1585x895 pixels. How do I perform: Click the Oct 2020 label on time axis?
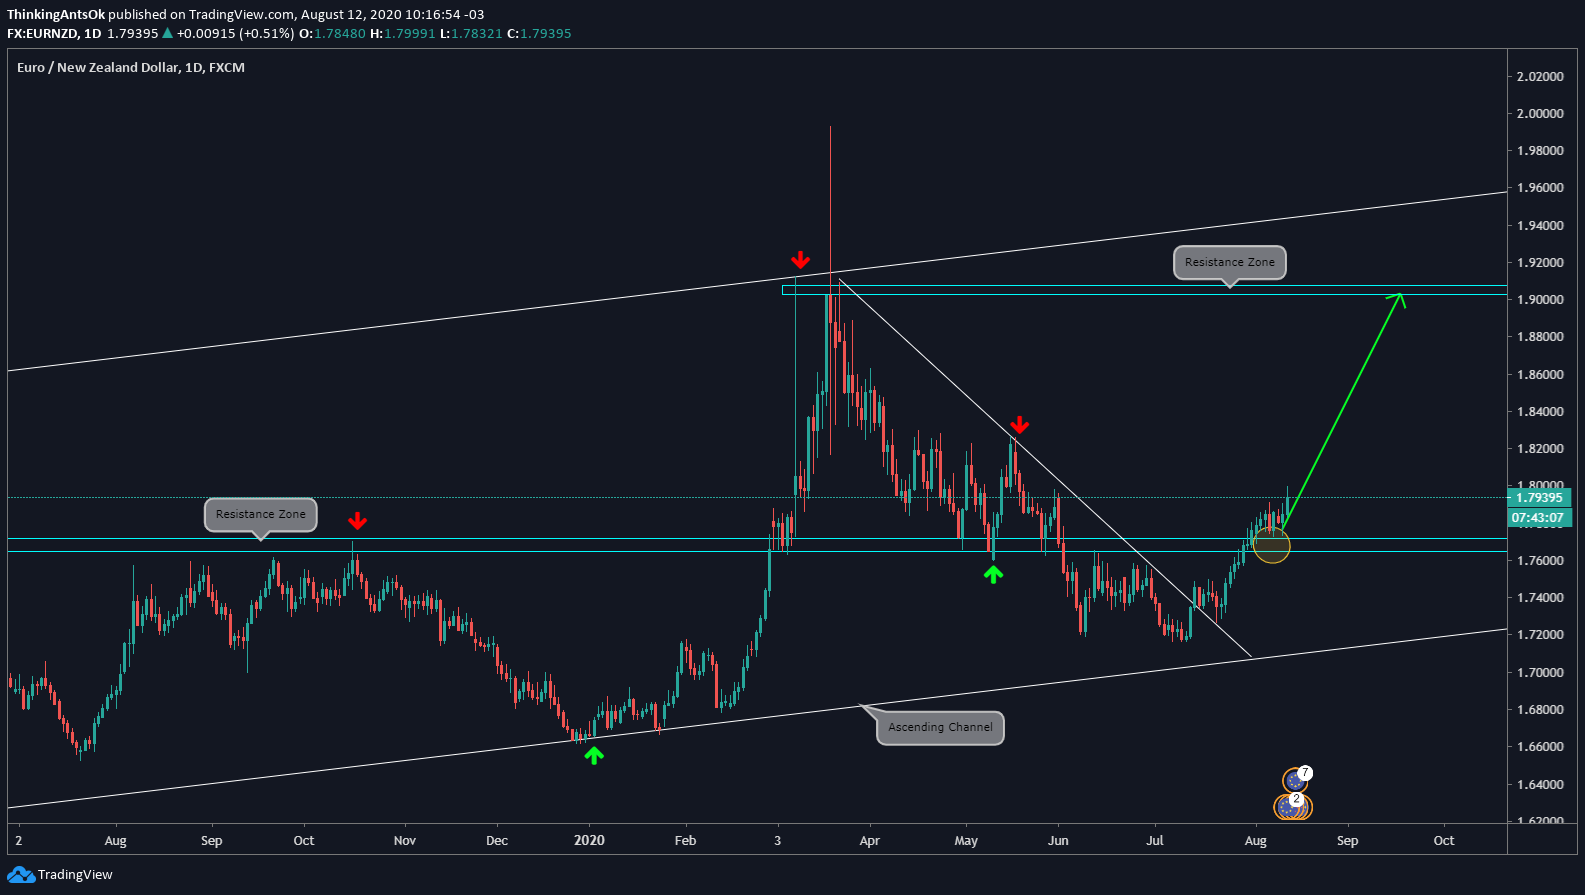[x=1444, y=840]
